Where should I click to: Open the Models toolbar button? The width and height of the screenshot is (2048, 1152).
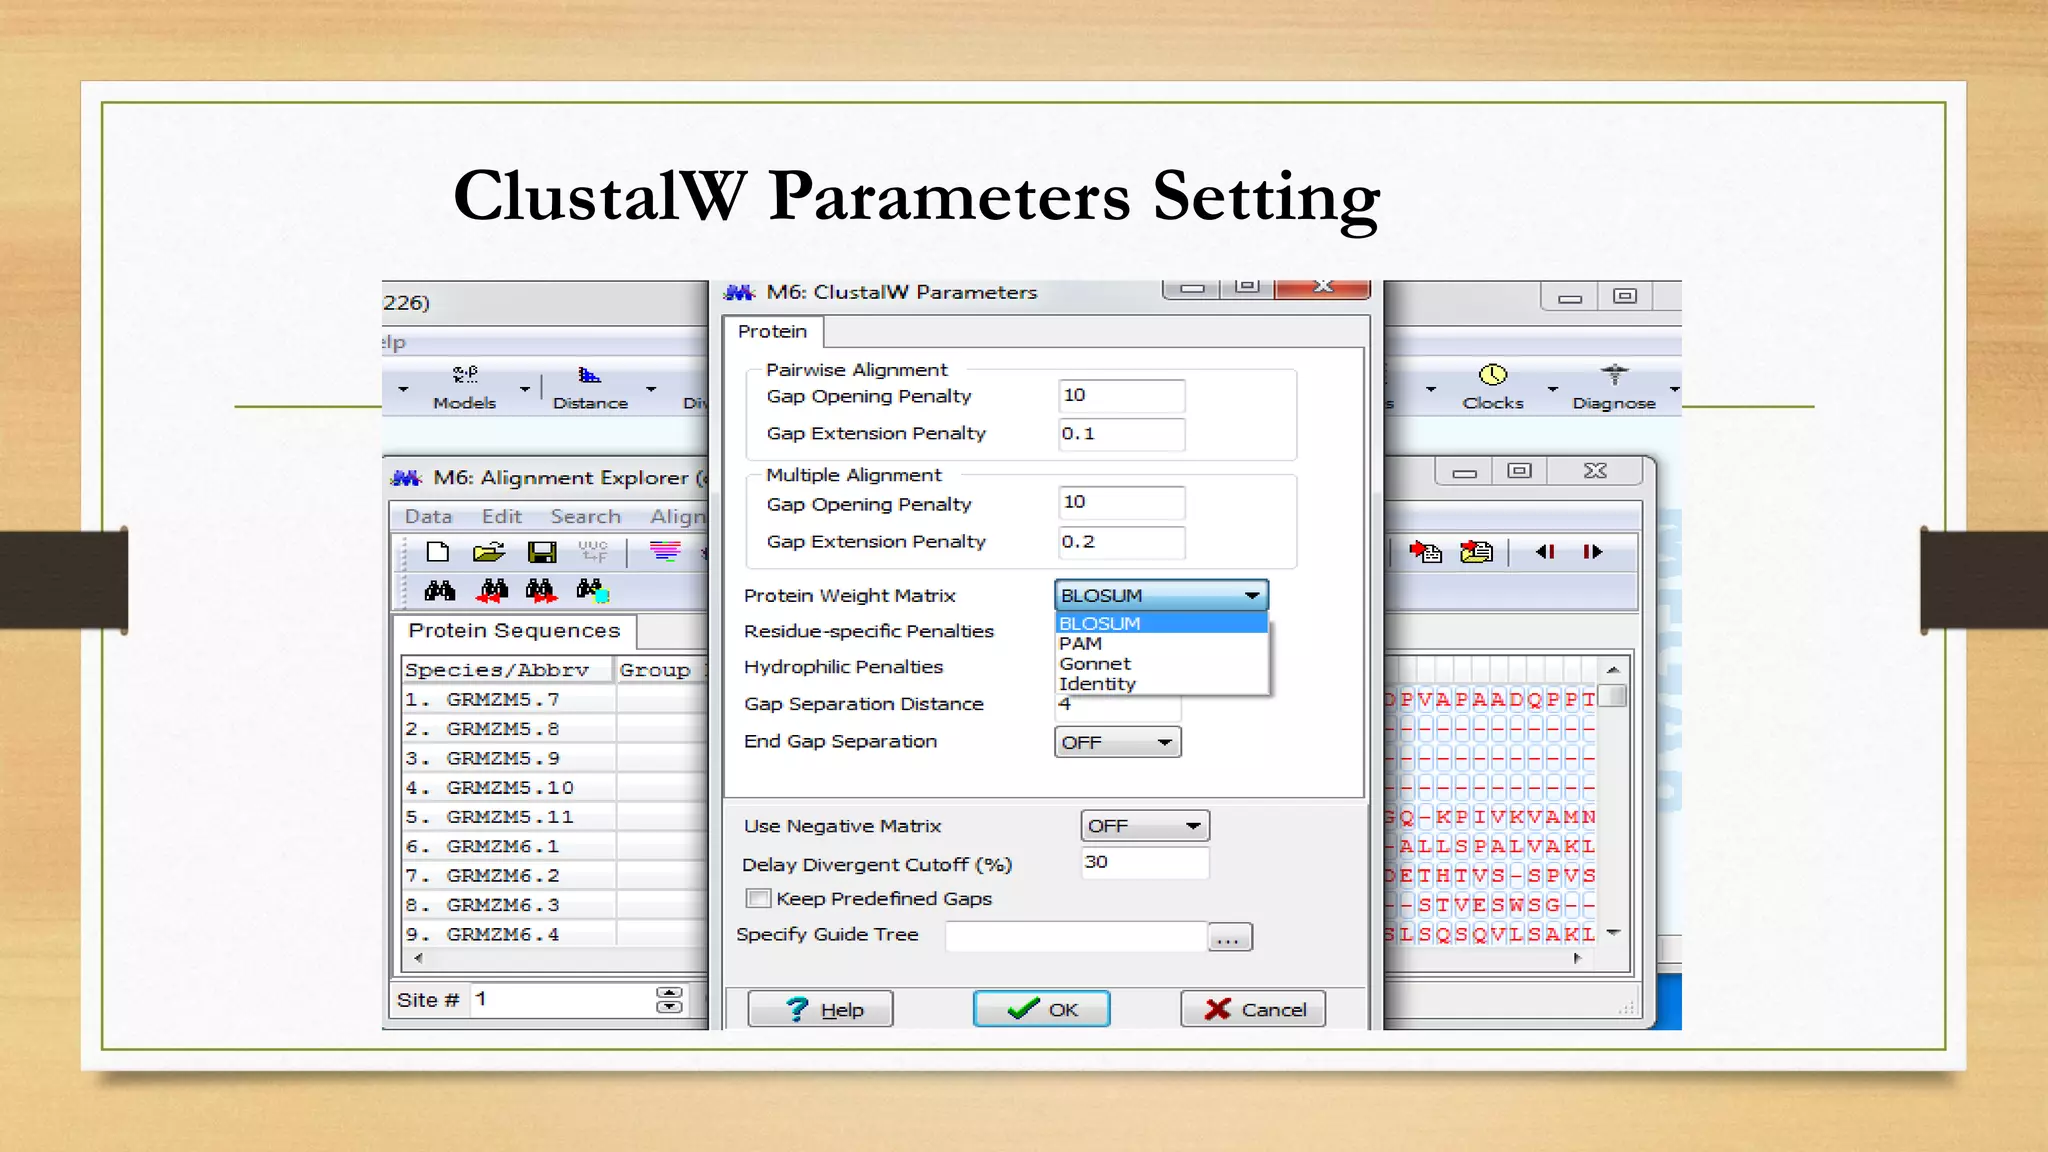tap(464, 385)
